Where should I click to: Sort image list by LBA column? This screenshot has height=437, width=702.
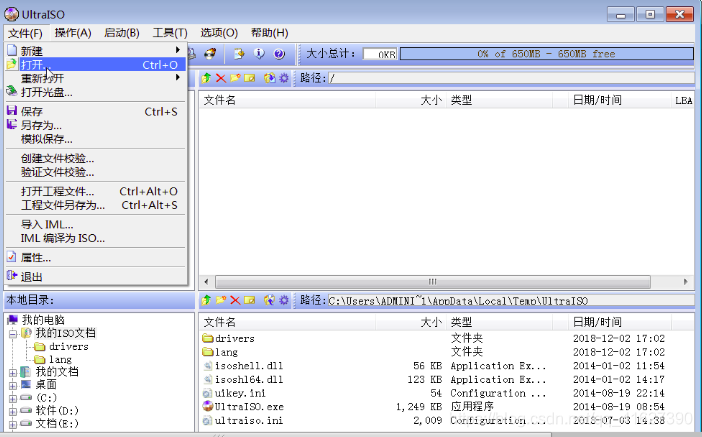(683, 100)
